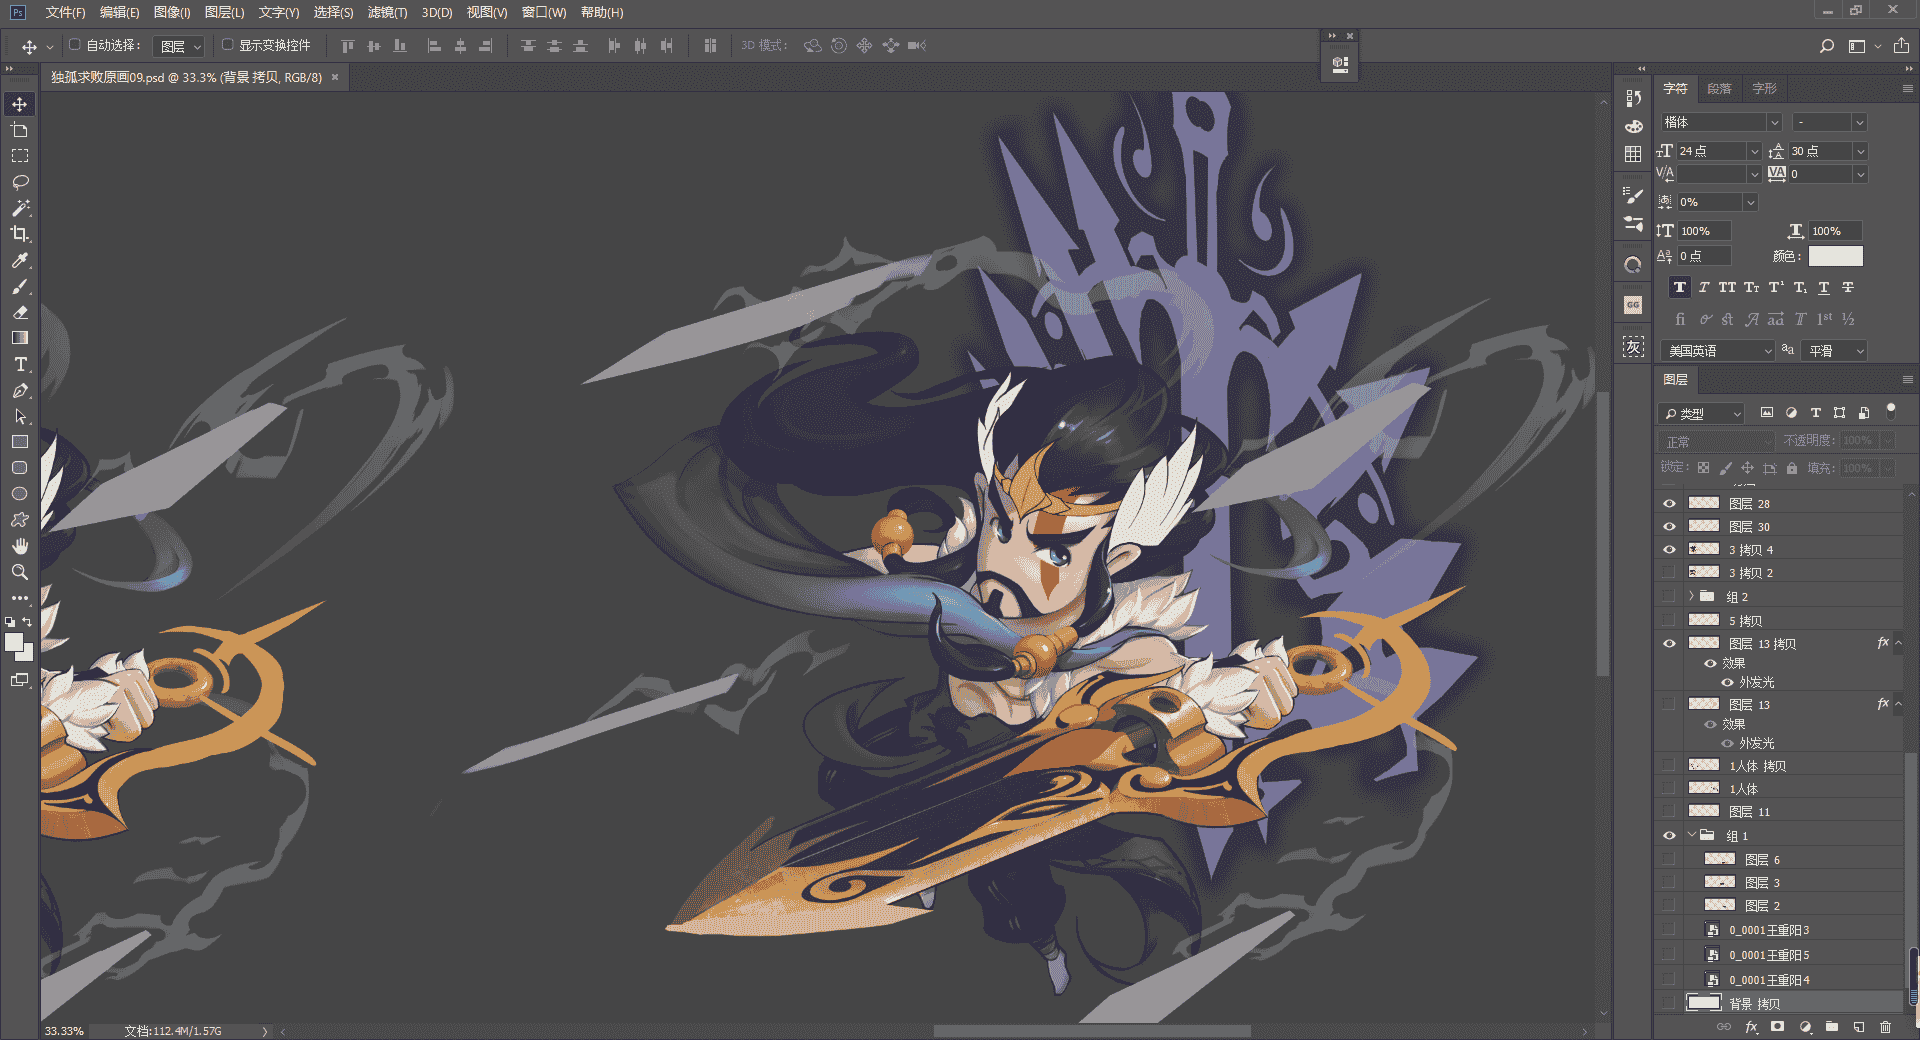
Task: Select the Horizontal Type tool
Action: [20, 364]
